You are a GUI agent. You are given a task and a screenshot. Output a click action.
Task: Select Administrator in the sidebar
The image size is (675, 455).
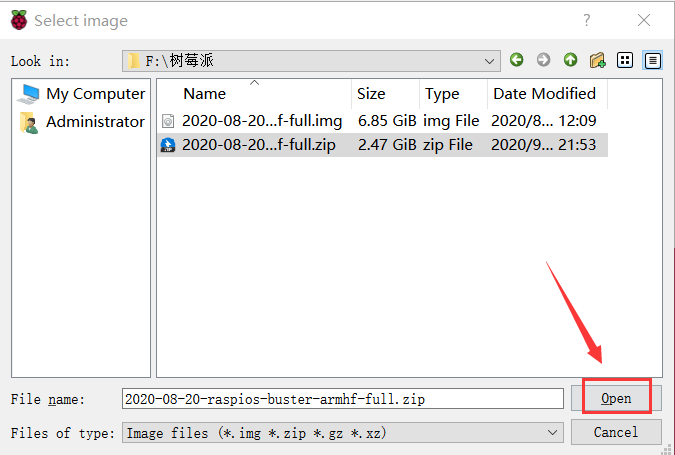click(x=81, y=122)
